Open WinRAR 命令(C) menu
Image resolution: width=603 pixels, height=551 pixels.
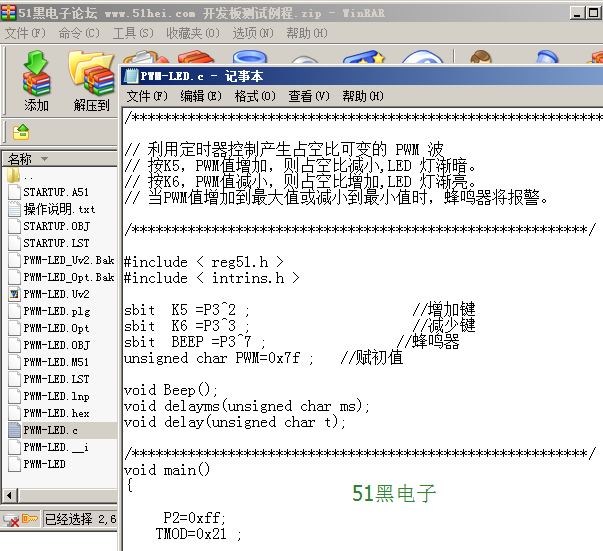[79, 33]
